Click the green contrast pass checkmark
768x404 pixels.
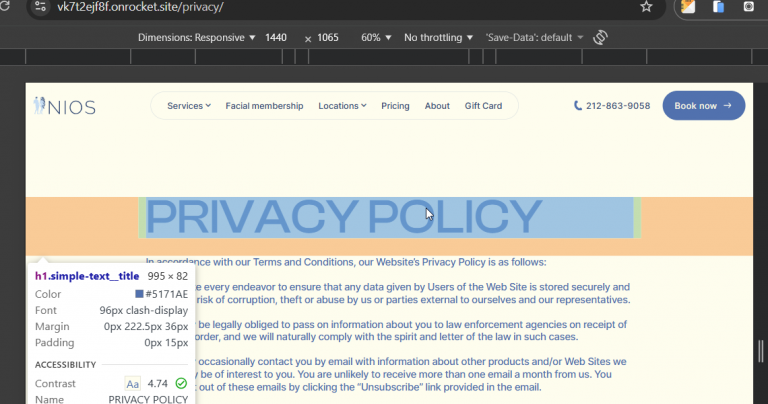pyautogui.click(x=181, y=383)
